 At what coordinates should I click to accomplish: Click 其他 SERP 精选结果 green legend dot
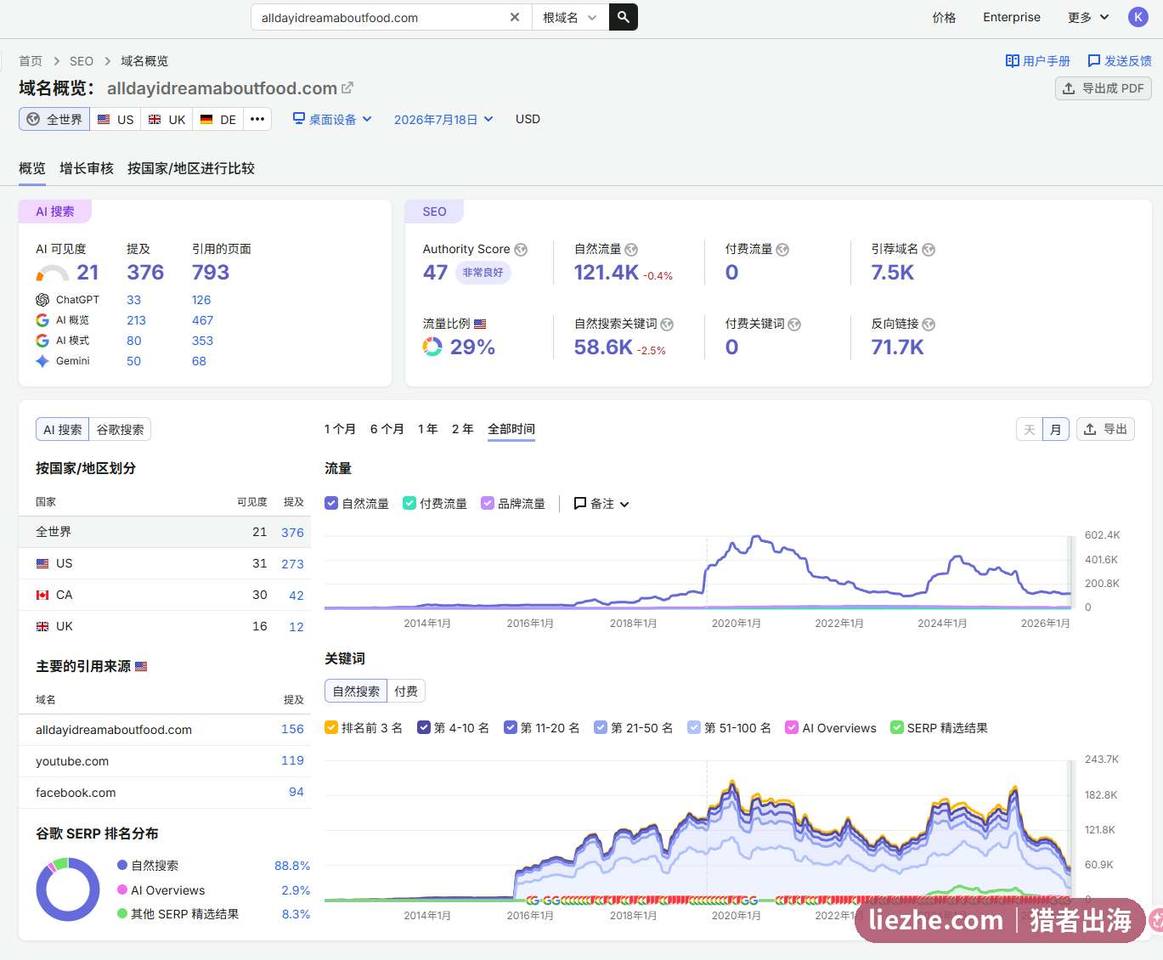[x=122, y=914]
